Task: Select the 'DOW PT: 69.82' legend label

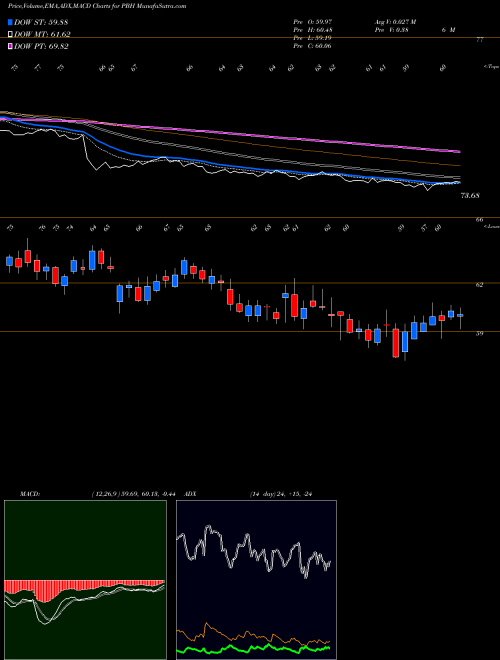Action: pyautogui.click(x=41, y=46)
